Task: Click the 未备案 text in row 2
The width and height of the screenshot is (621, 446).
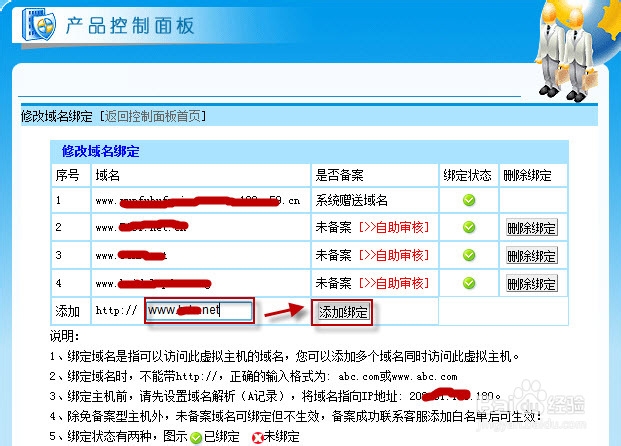Action: coord(333,227)
